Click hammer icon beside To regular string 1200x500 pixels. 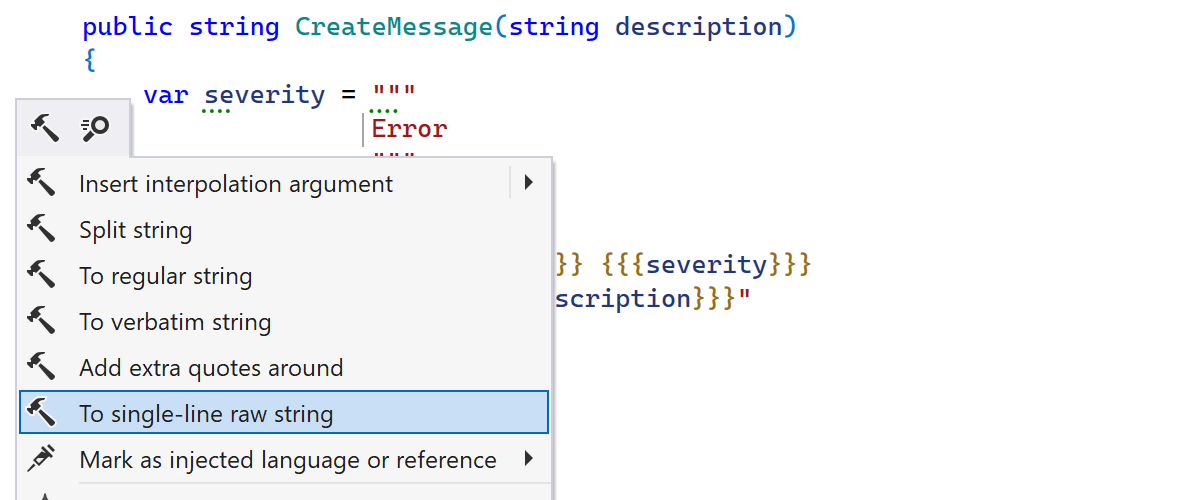(41, 275)
